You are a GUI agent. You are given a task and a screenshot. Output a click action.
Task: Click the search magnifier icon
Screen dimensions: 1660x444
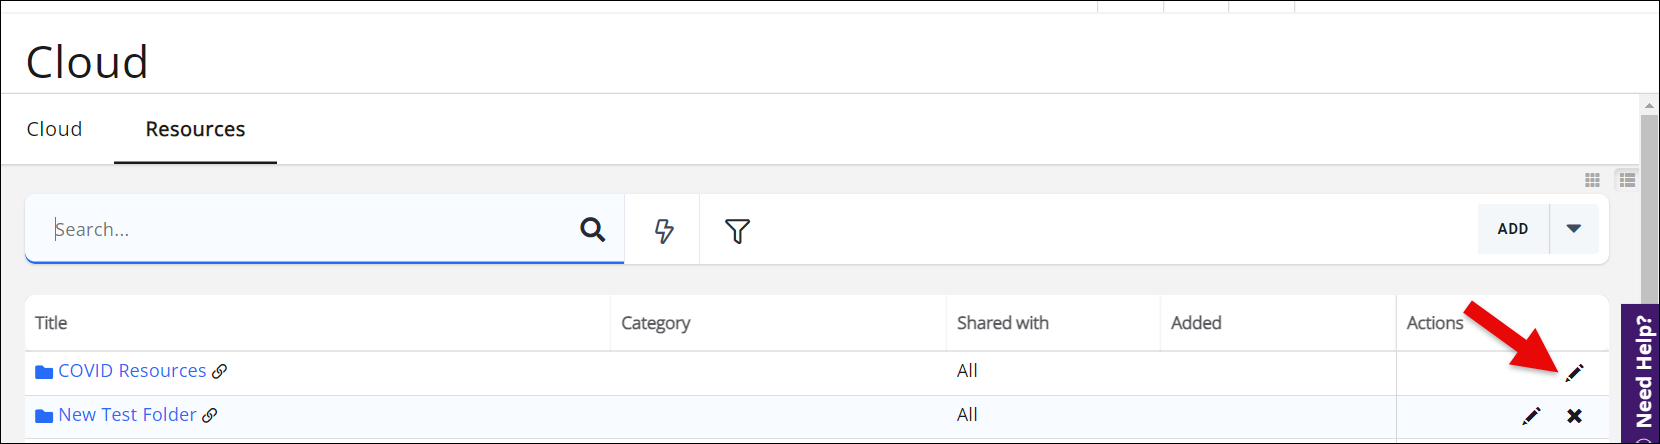click(592, 230)
